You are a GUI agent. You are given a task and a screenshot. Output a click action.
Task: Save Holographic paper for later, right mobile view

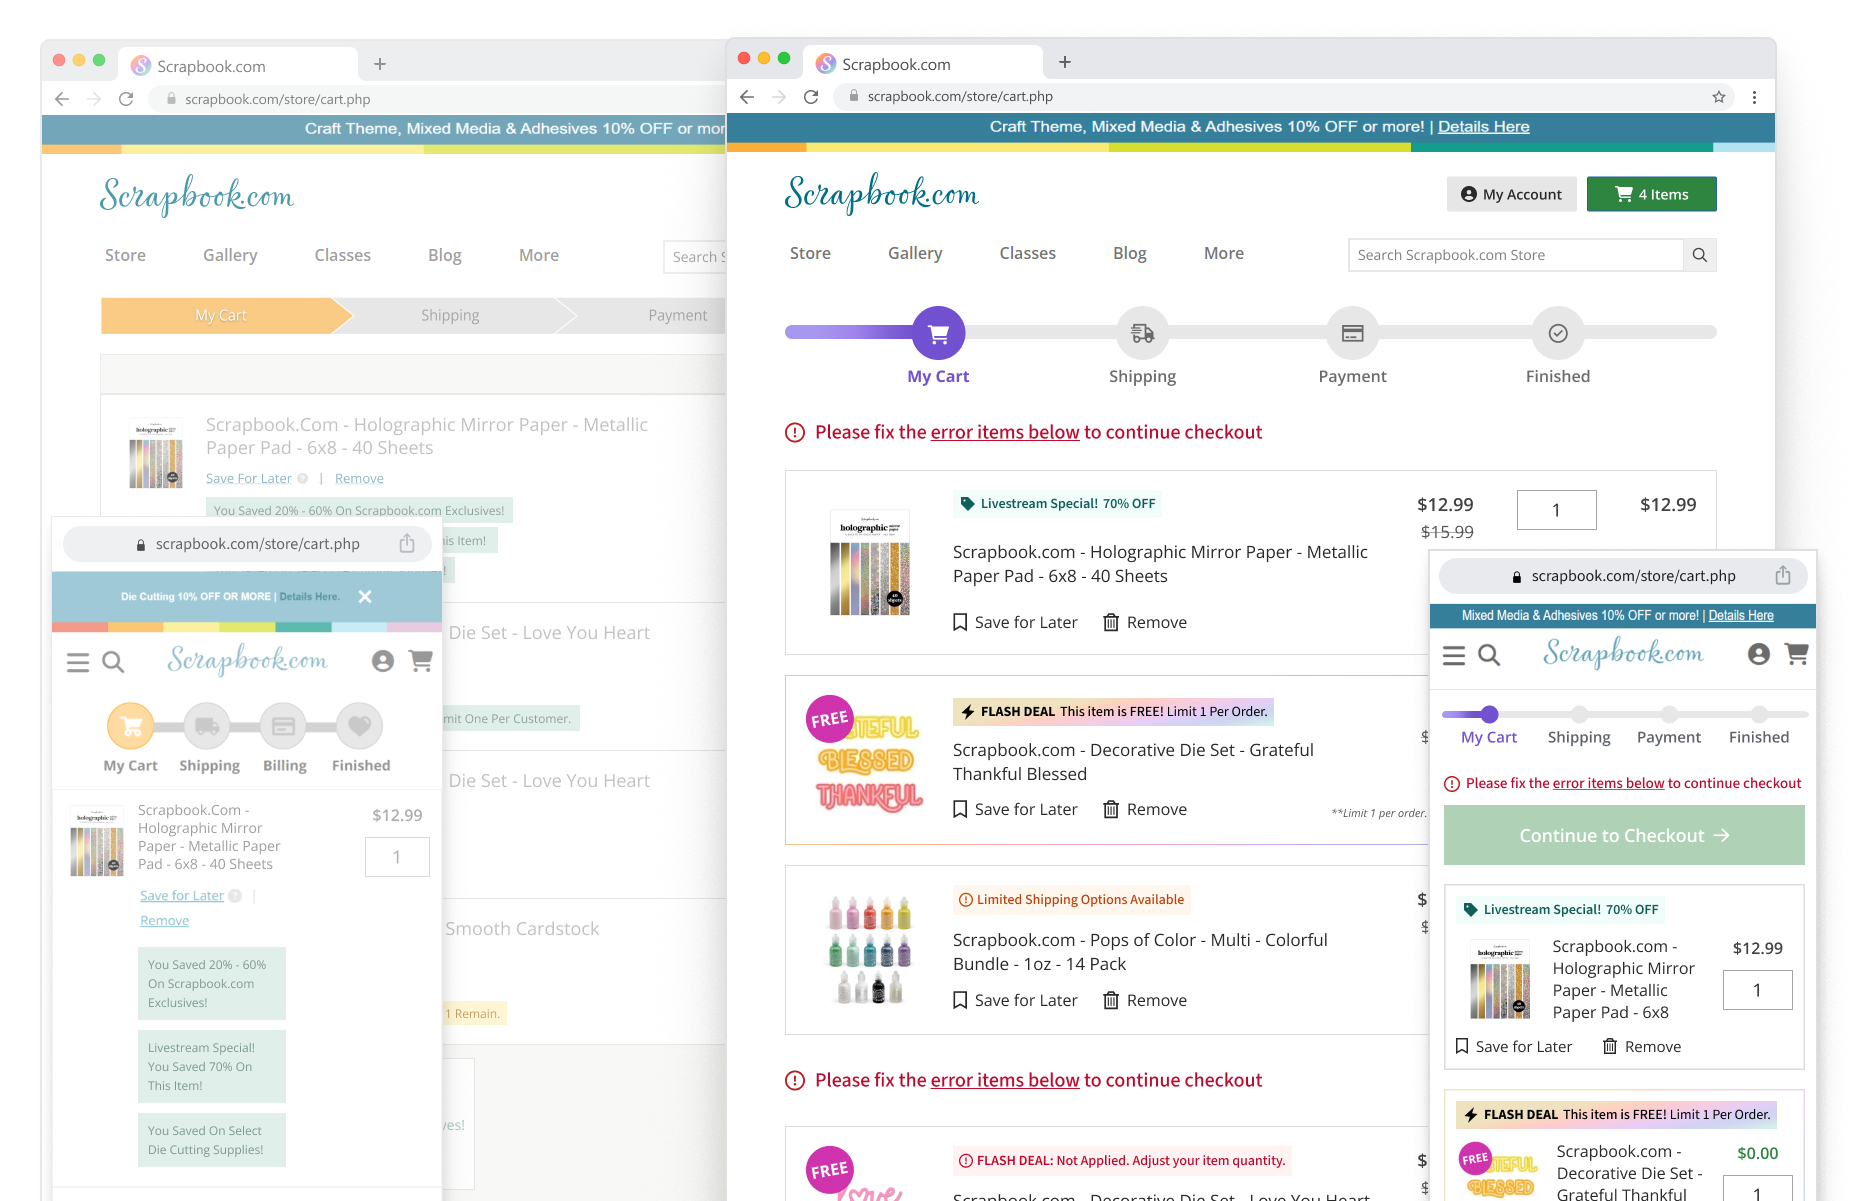point(1513,1046)
